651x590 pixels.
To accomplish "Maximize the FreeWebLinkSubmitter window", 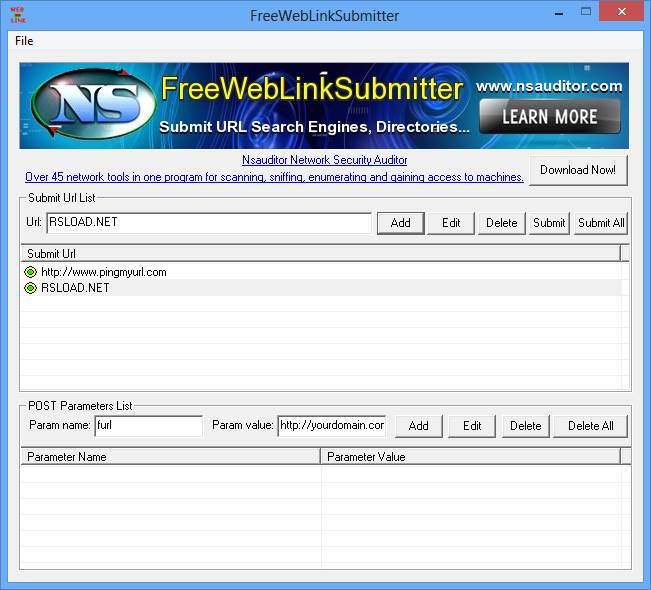I will tap(586, 12).
